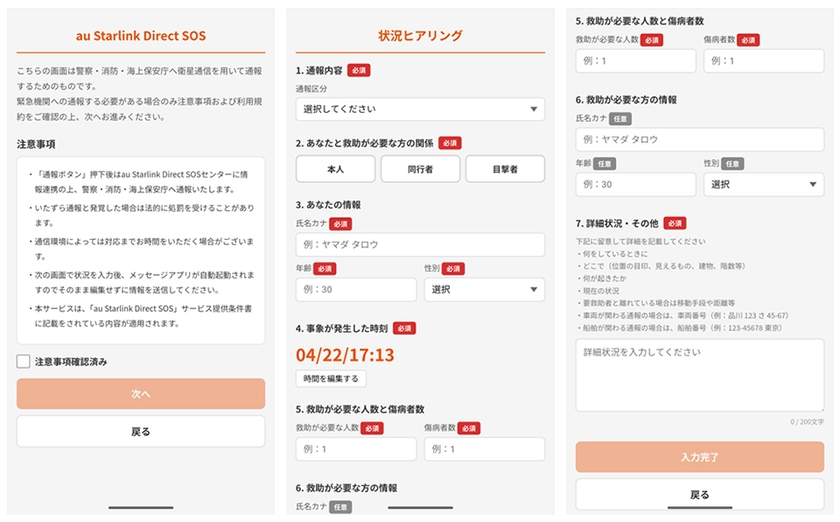
Task: Click 戻る button below the 次へ button
Action: pos(141,431)
